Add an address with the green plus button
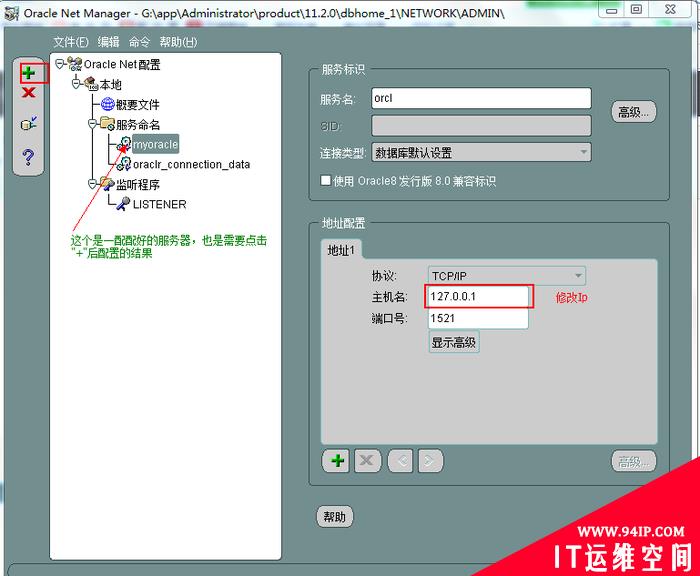This screenshot has width=700, height=576. [338, 460]
